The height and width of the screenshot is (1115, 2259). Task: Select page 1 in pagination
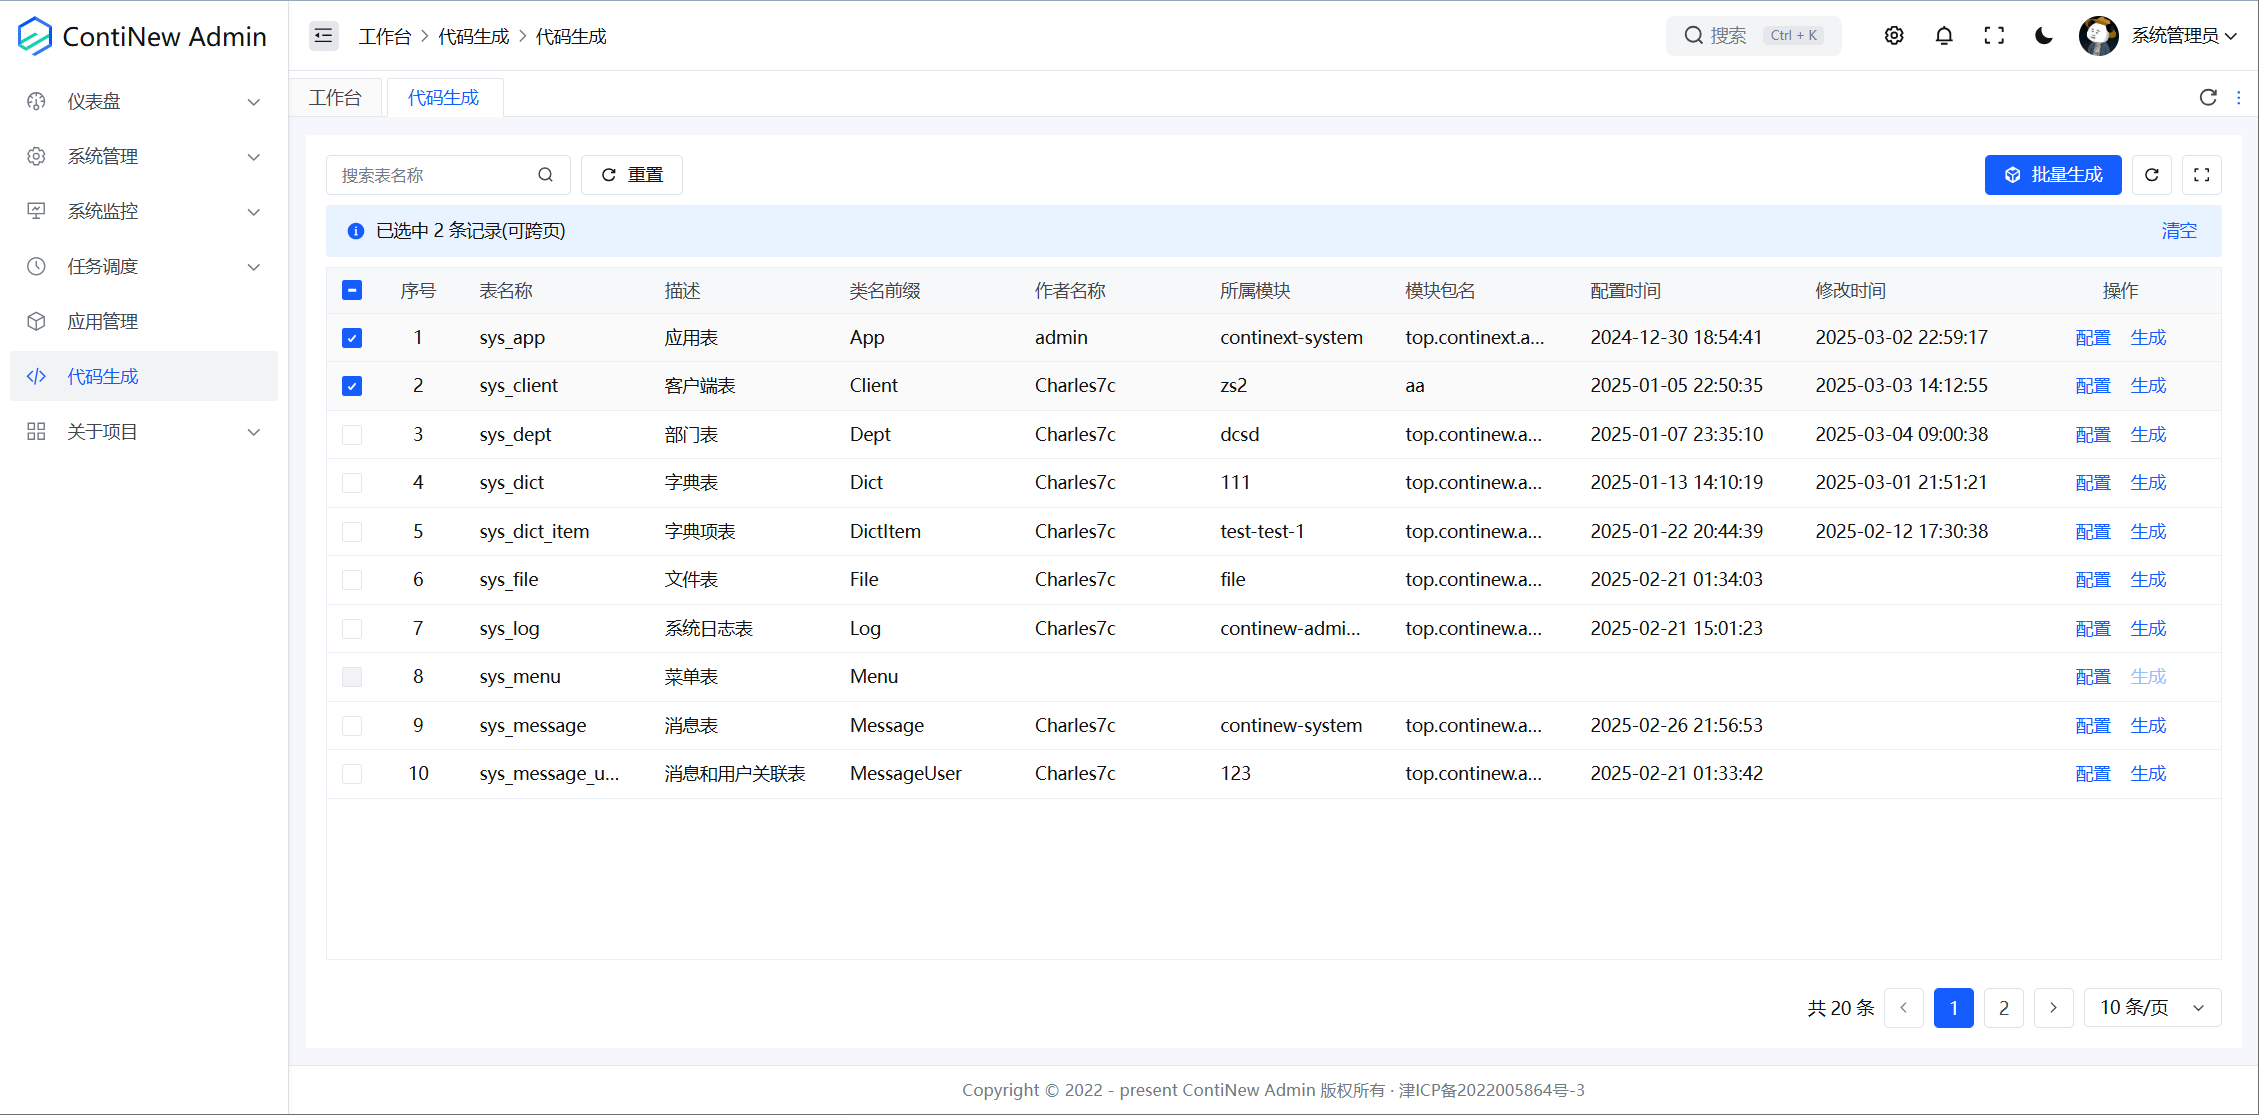[x=1954, y=1008]
